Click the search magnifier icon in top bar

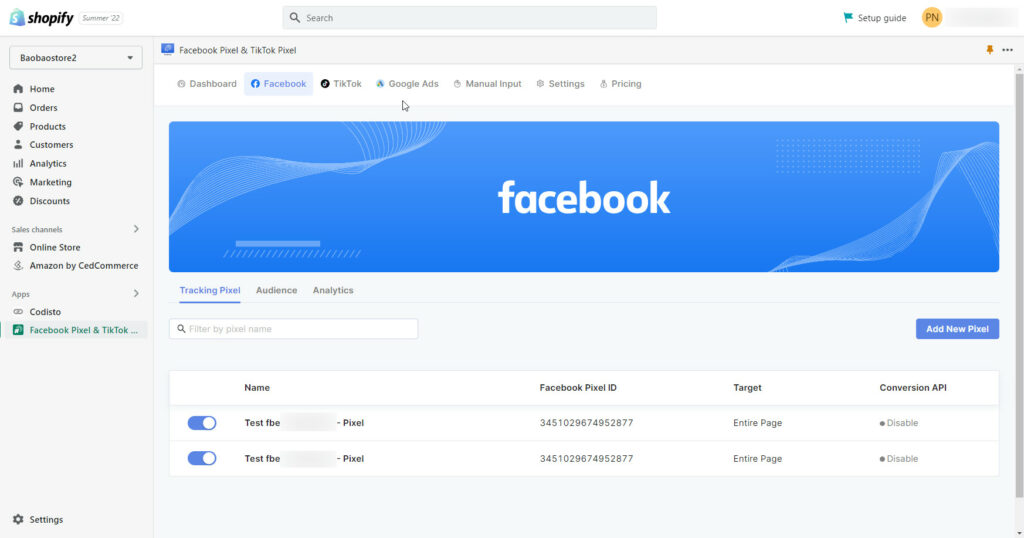[295, 18]
